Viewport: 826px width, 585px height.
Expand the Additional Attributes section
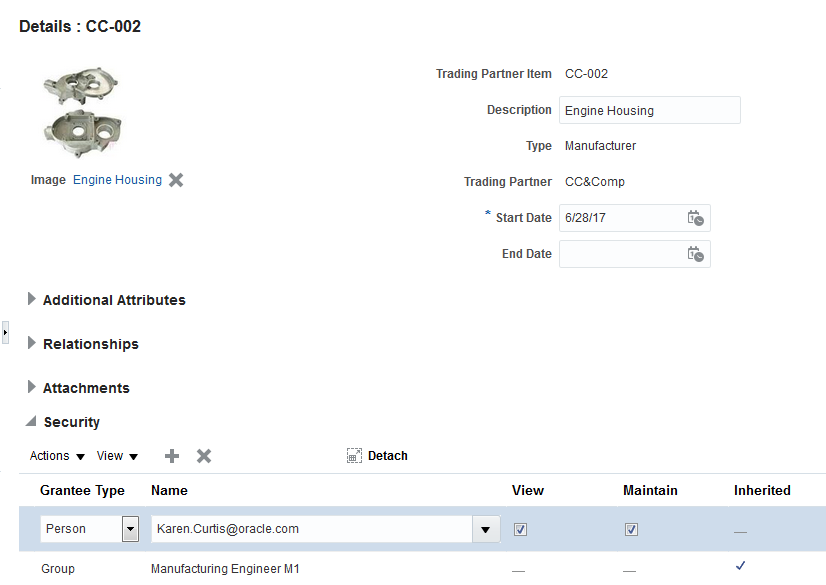(32, 299)
